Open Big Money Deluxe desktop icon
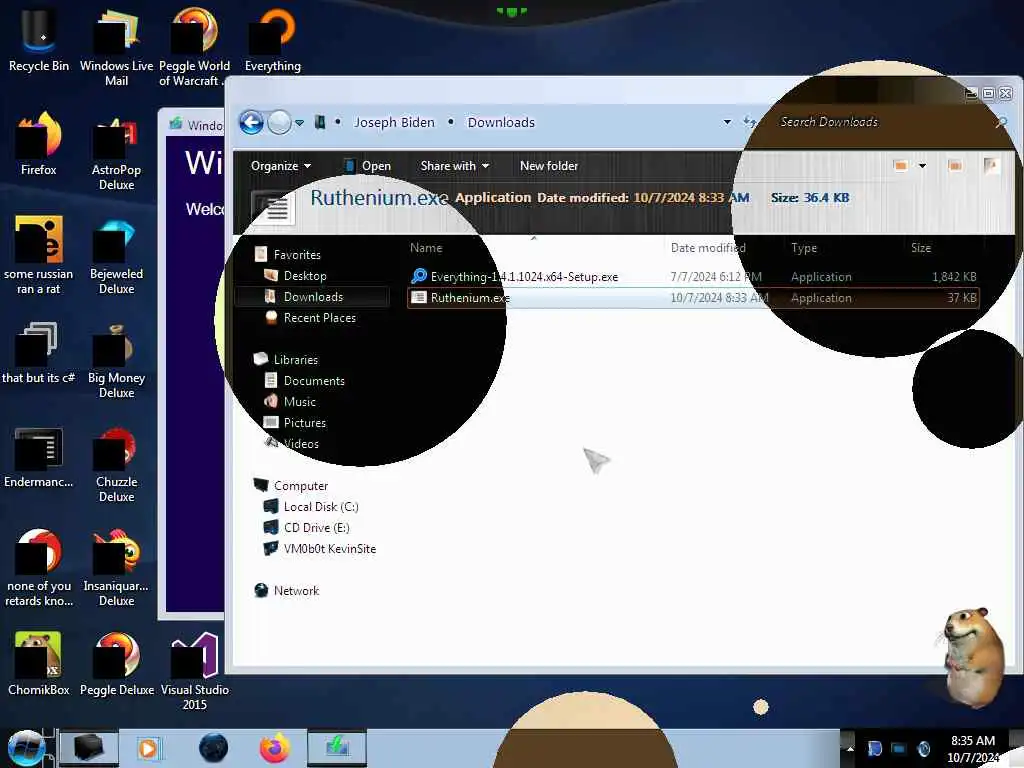1024x768 pixels. pyautogui.click(x=116, y=359)
